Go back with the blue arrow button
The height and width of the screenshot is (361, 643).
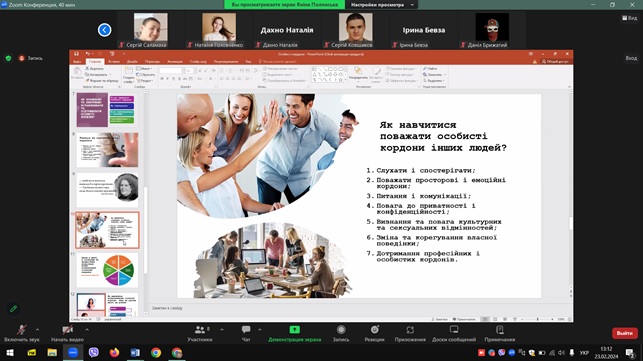point(105,30)
